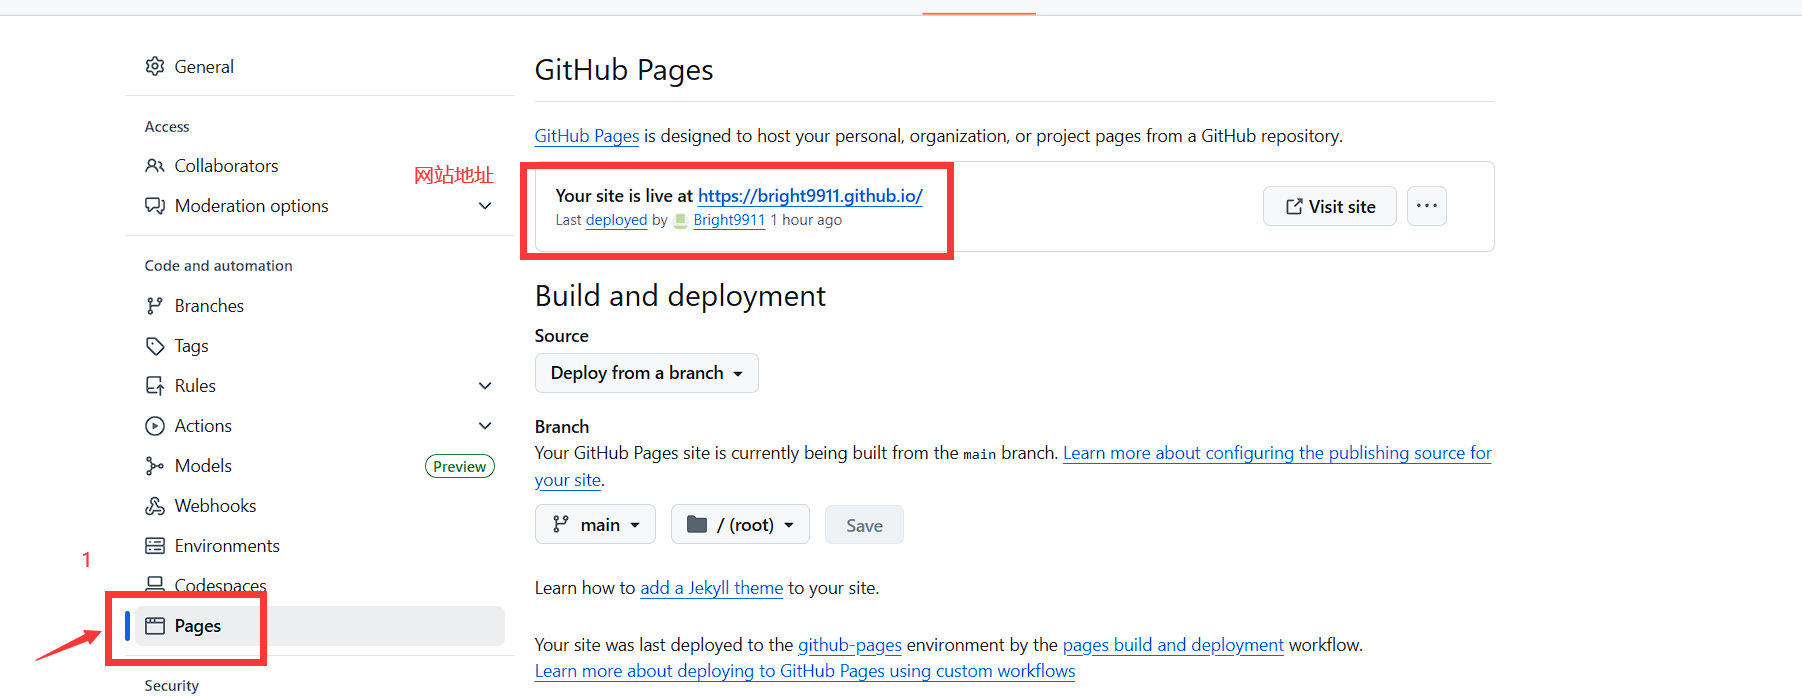The width and height of the screenshot is (1802, 696).
Task: Click the Access section heading
Action: 167,127
